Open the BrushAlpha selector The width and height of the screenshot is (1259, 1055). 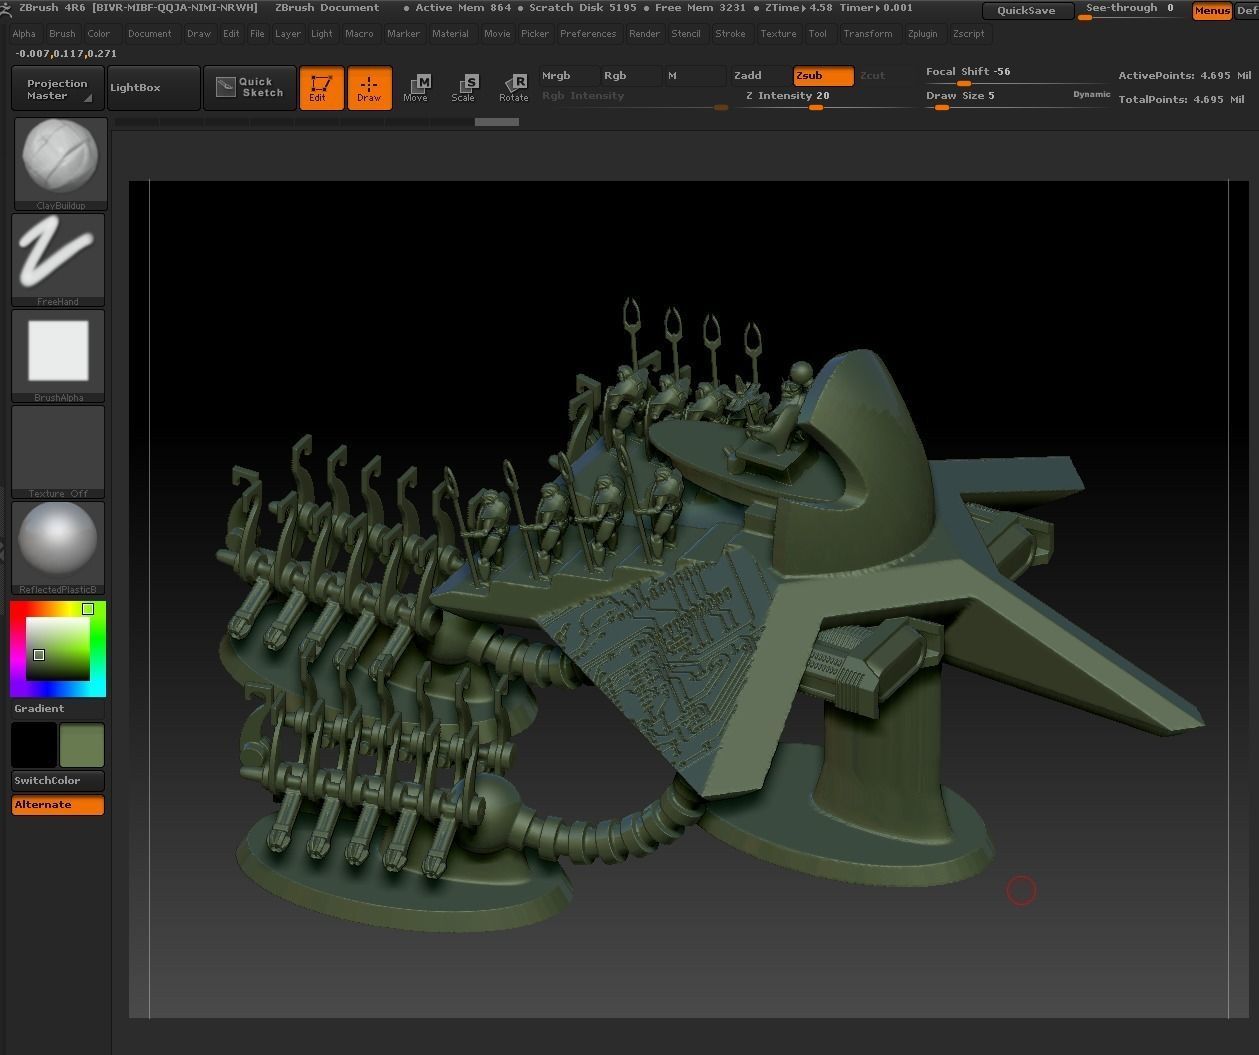click(x=59, y=356)
